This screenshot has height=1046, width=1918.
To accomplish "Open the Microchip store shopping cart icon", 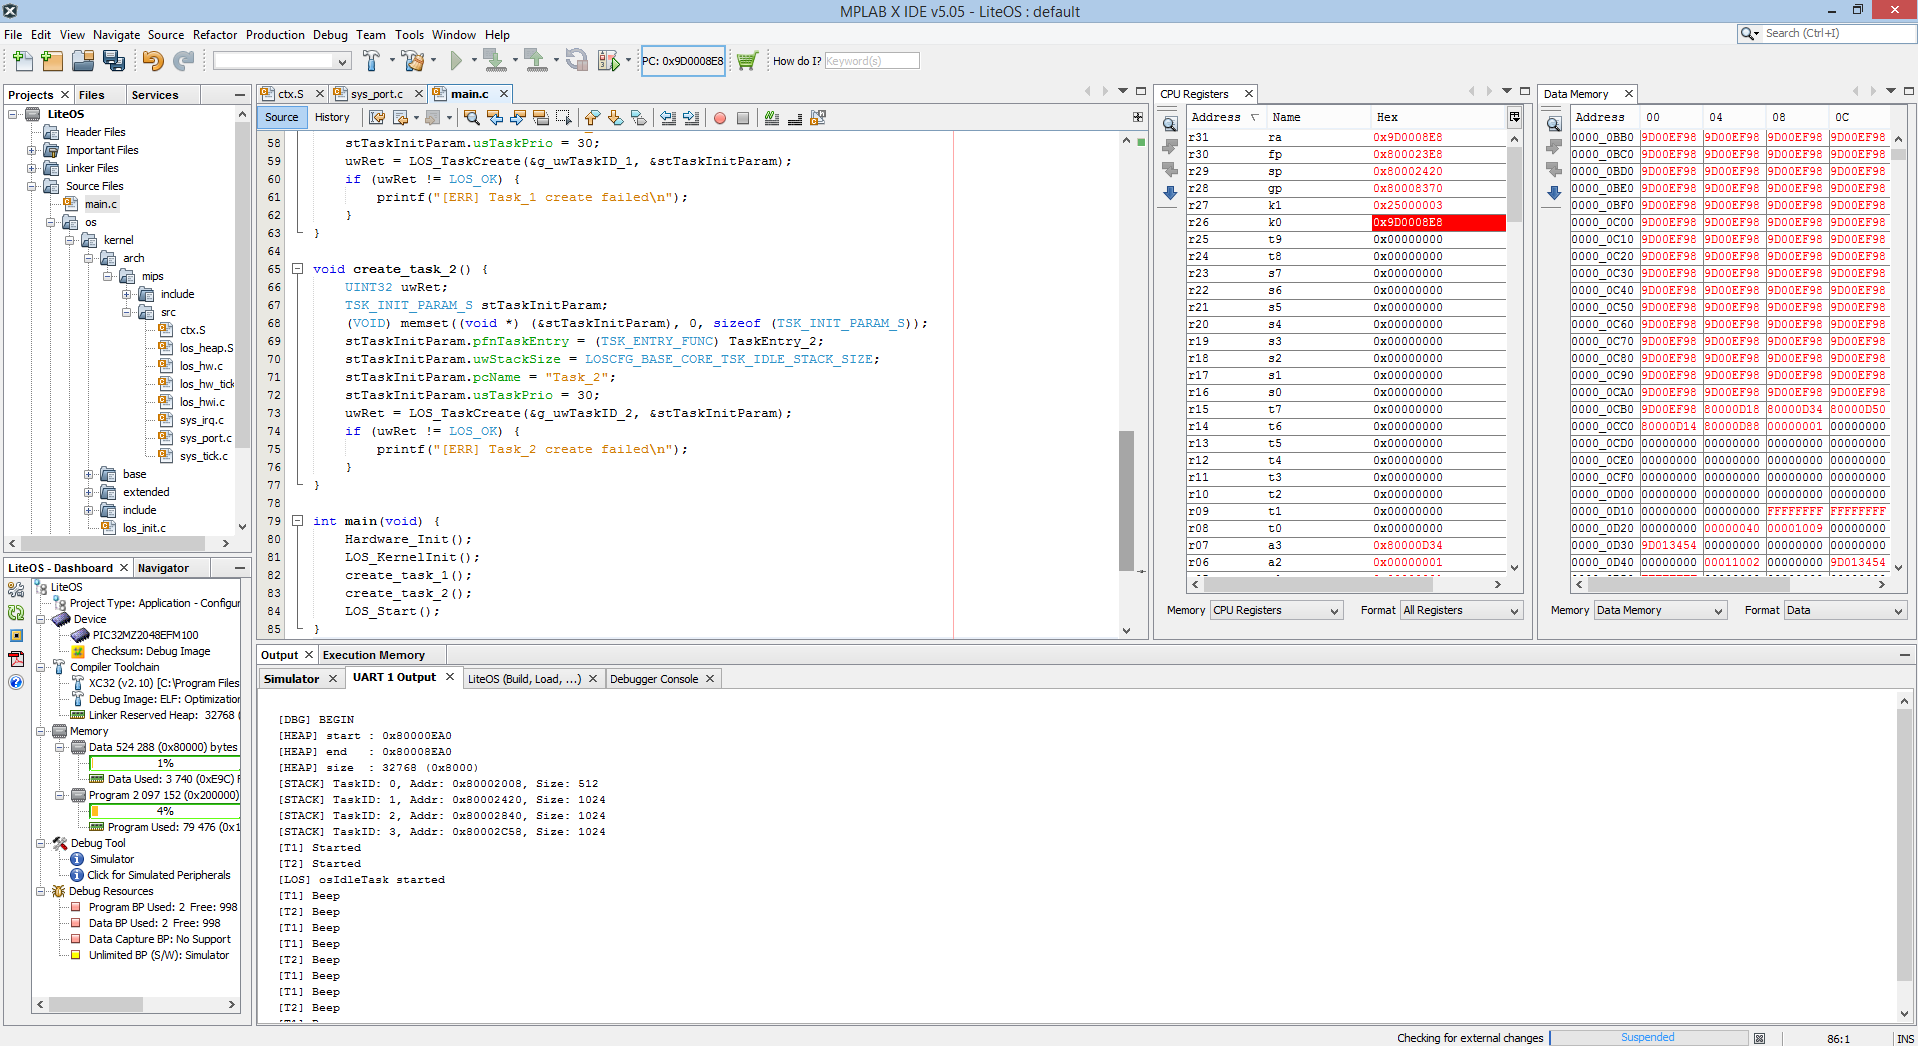I will (747, 61).
